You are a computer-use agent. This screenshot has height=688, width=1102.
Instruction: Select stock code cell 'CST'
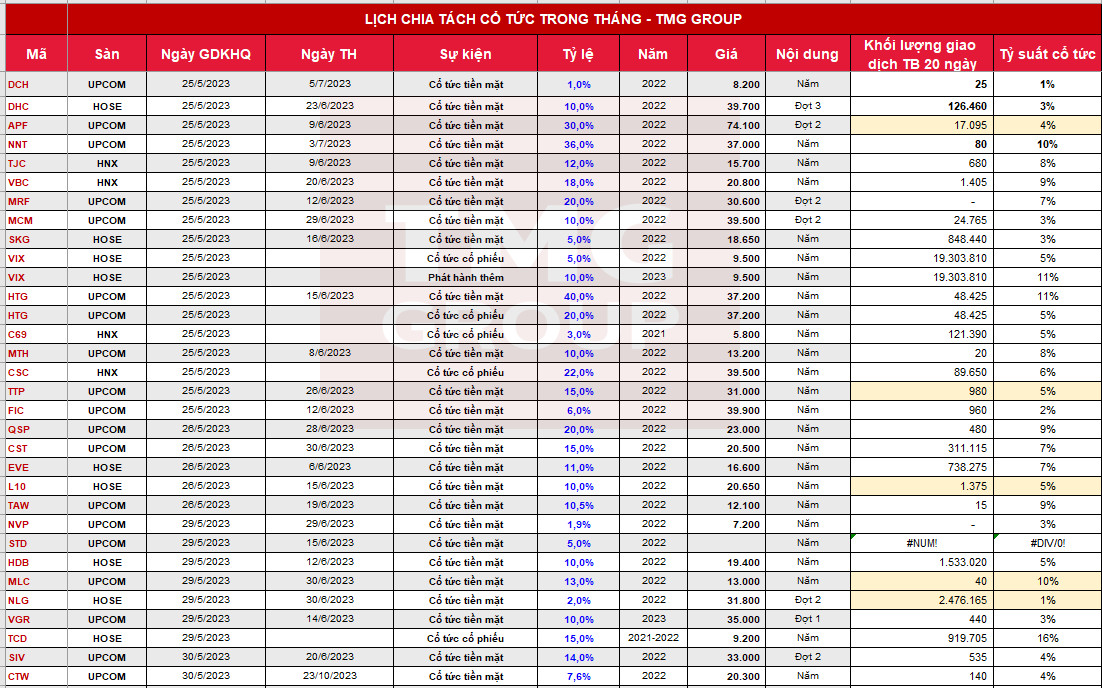coord(37,448)
